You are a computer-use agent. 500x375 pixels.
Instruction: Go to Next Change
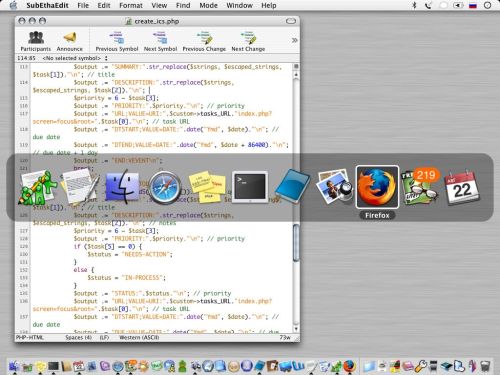click(x=248, y=41)
